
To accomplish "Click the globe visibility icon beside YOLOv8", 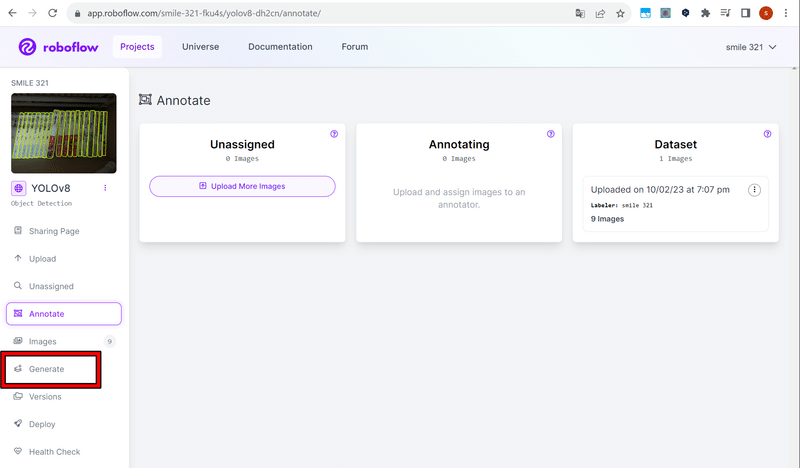I will (x=18, y=188).
